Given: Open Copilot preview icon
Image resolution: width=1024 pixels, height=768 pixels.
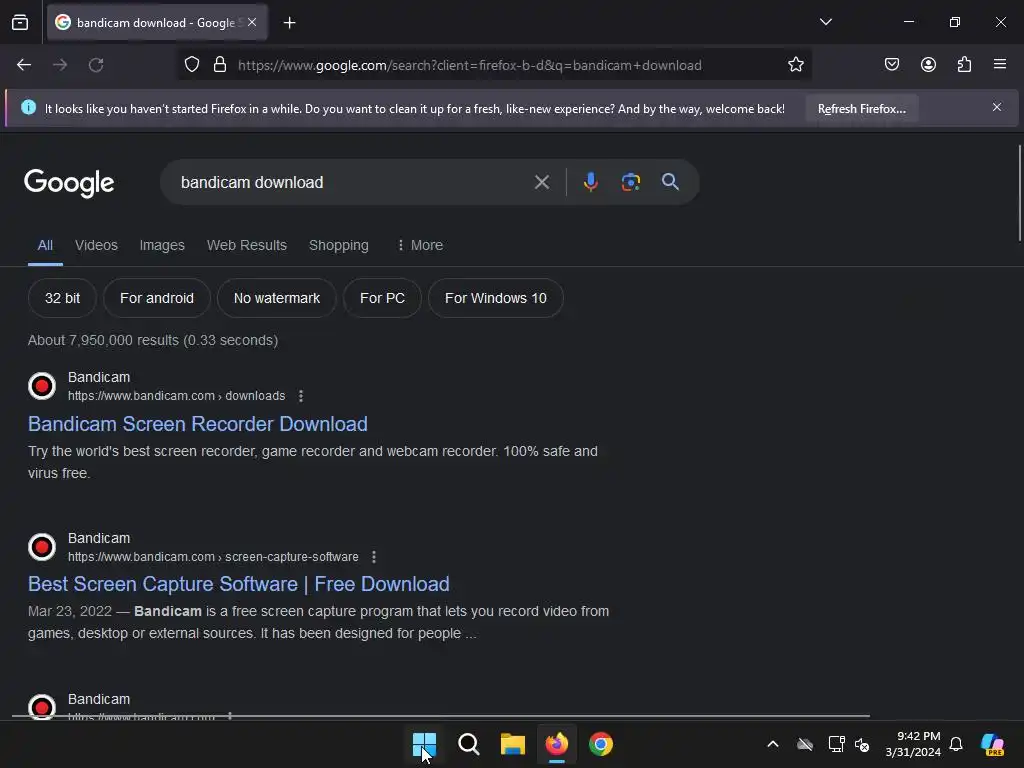Looking at the screenshot, I should 993,744.
